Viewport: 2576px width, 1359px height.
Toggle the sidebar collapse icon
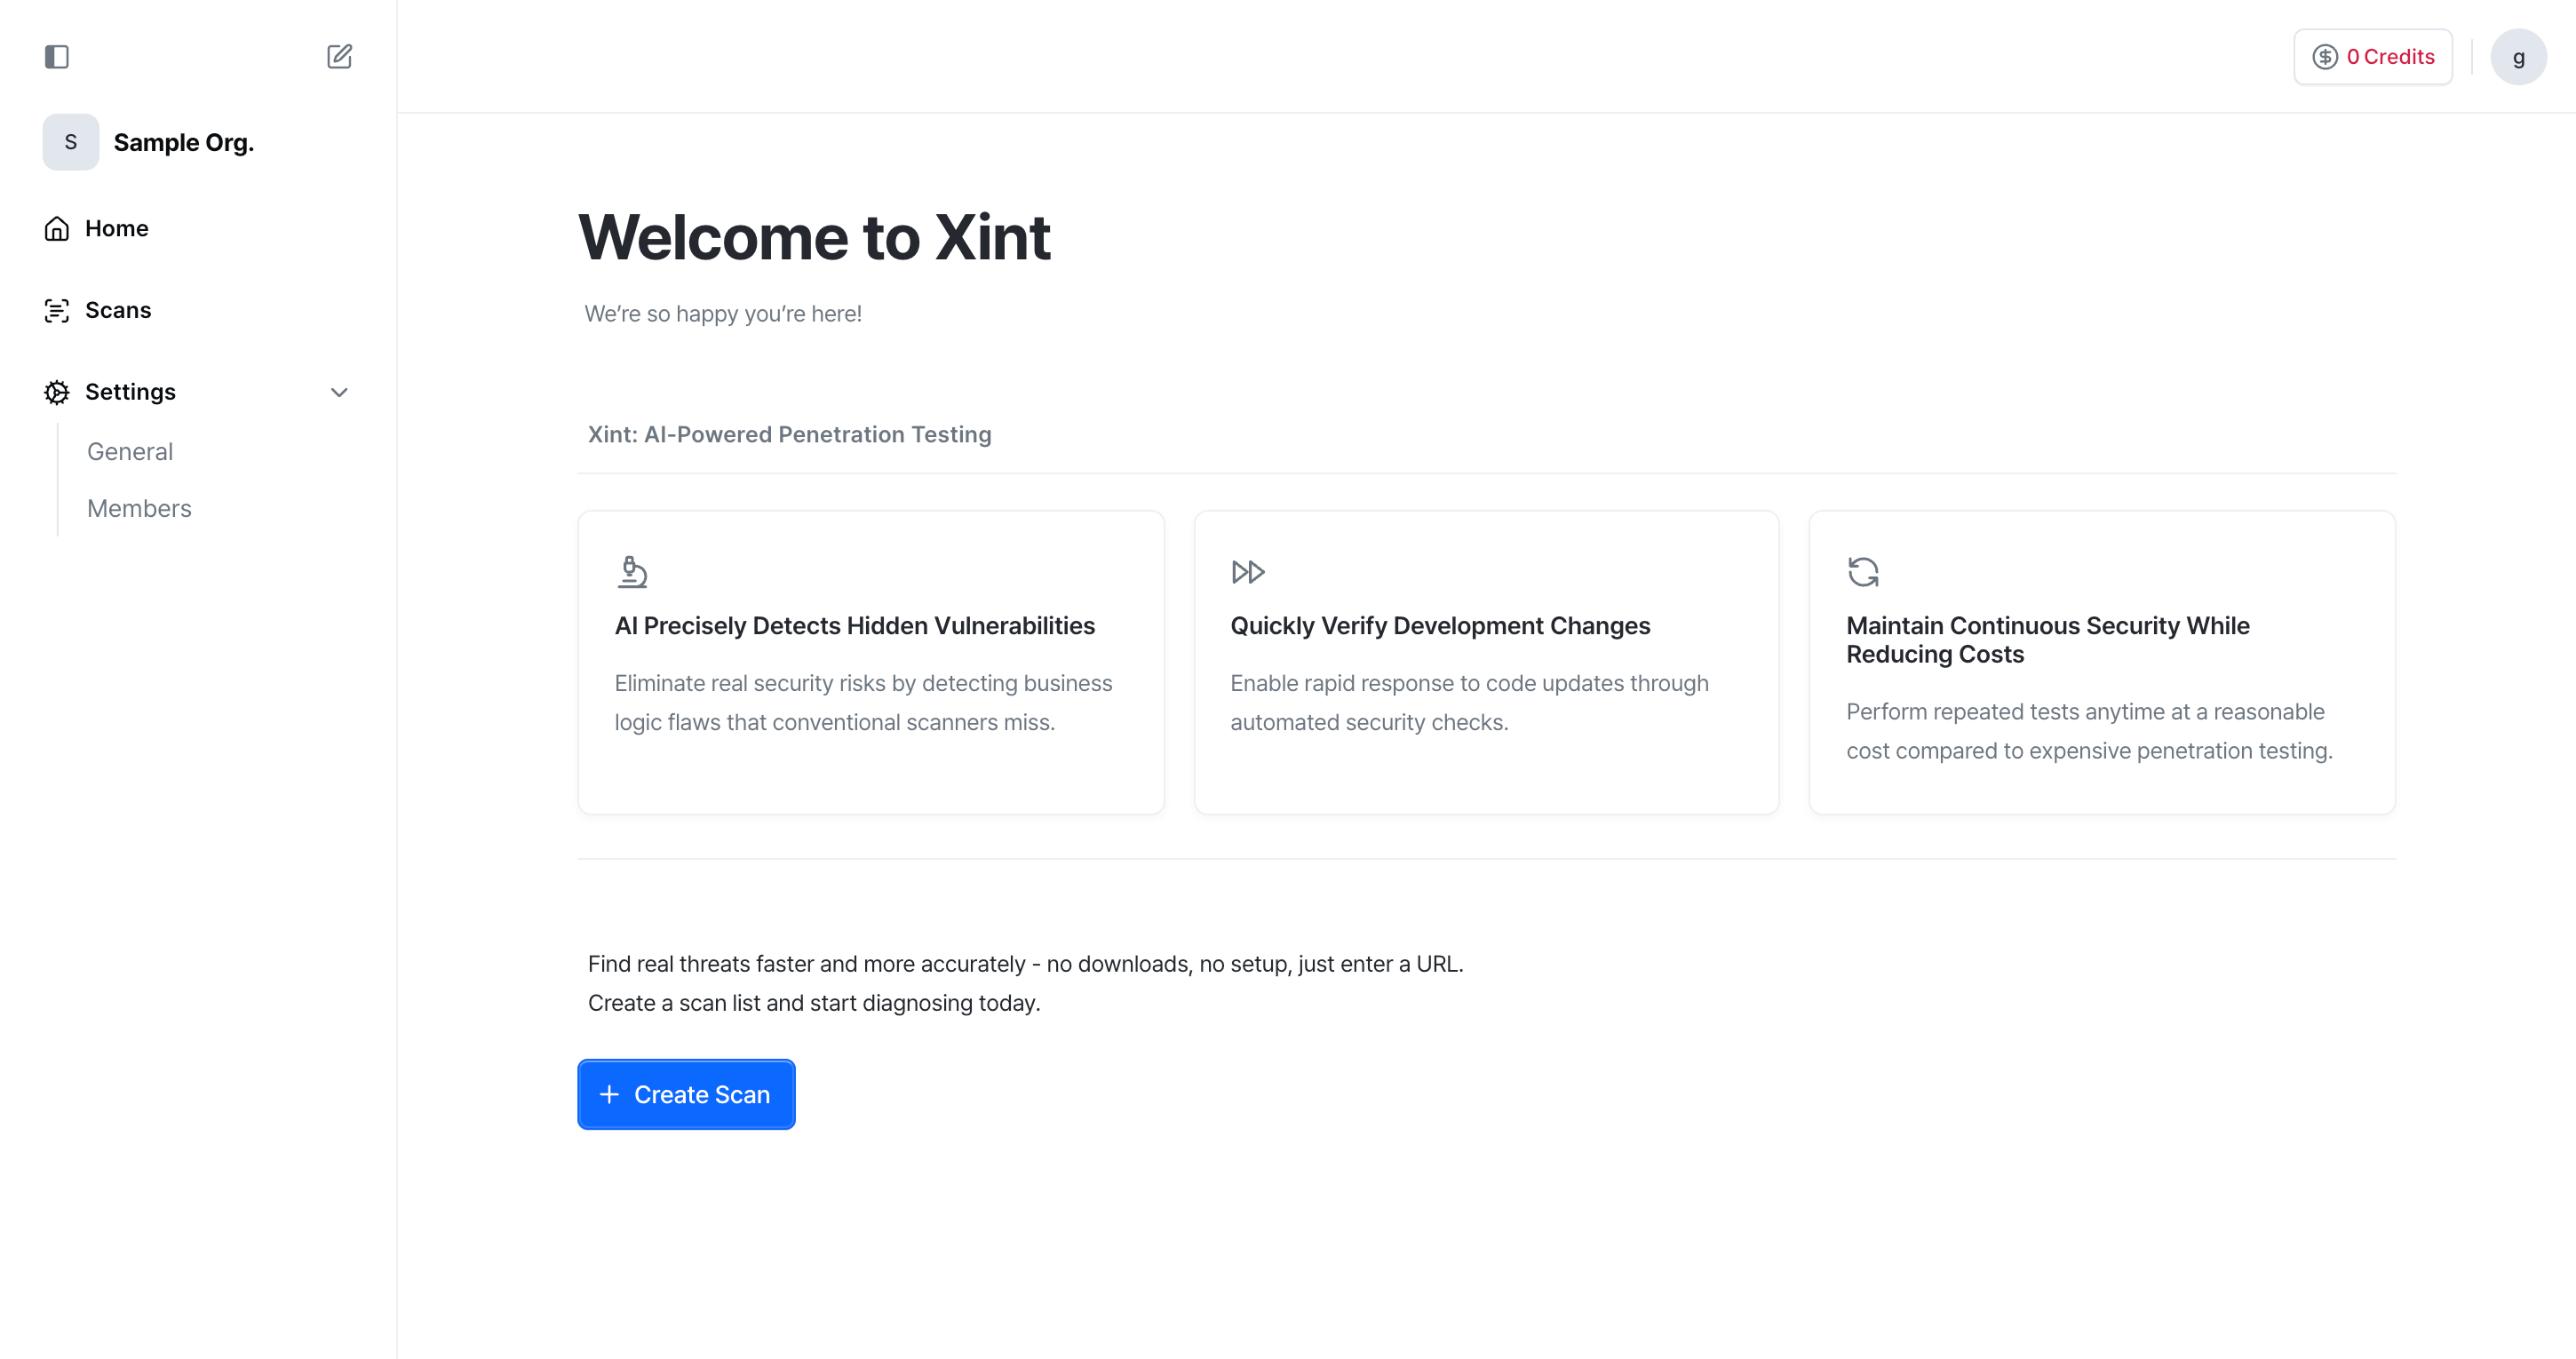click(57, 57)
